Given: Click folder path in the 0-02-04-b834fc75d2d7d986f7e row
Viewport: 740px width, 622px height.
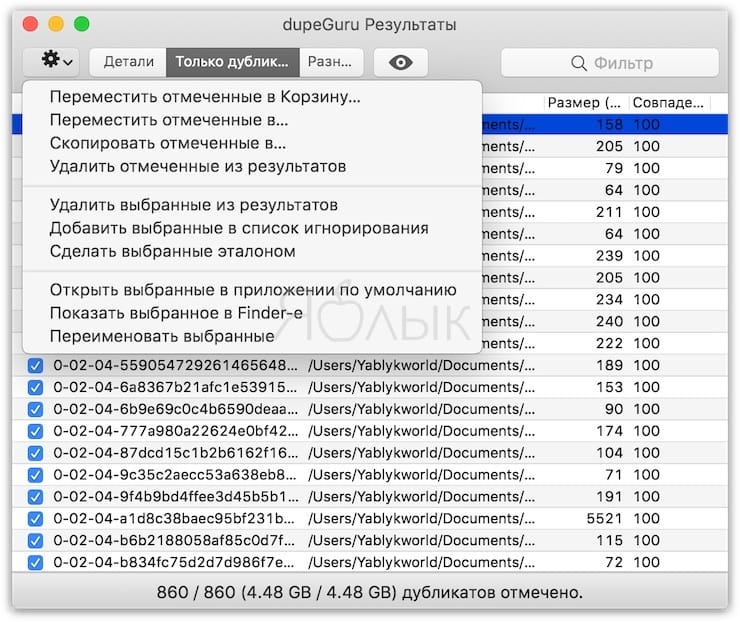Looking at the screenshot, I should tap(421, 562).
